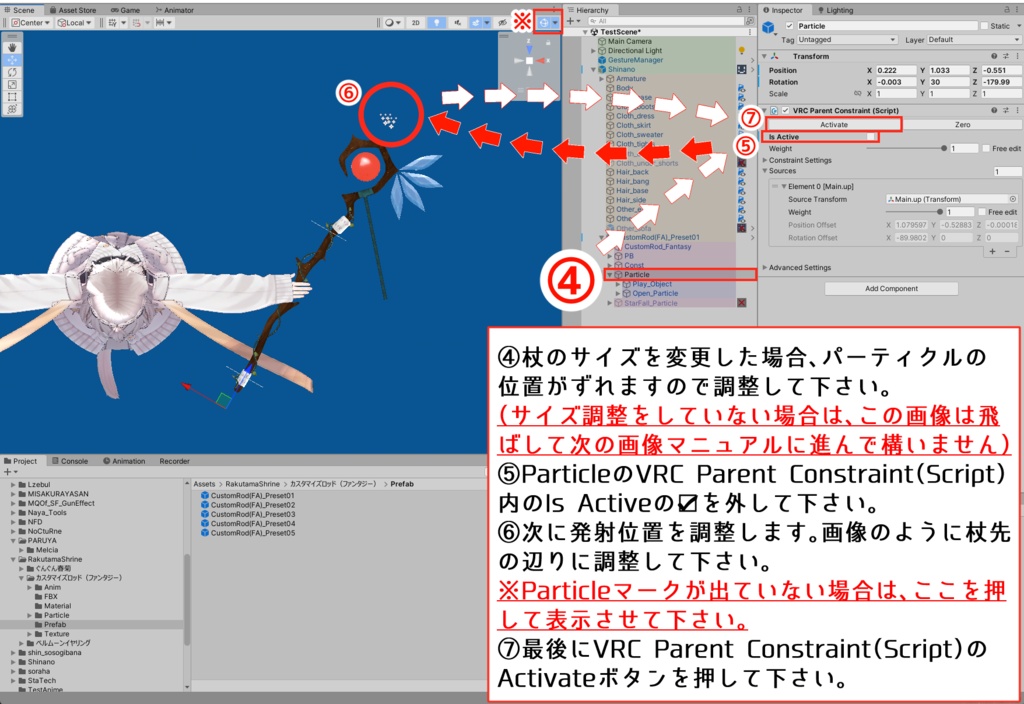The width and height of the screenshot is (1024, 704).
Task: Open the Layer dropdown (Default)
Action: coord(973,40)
